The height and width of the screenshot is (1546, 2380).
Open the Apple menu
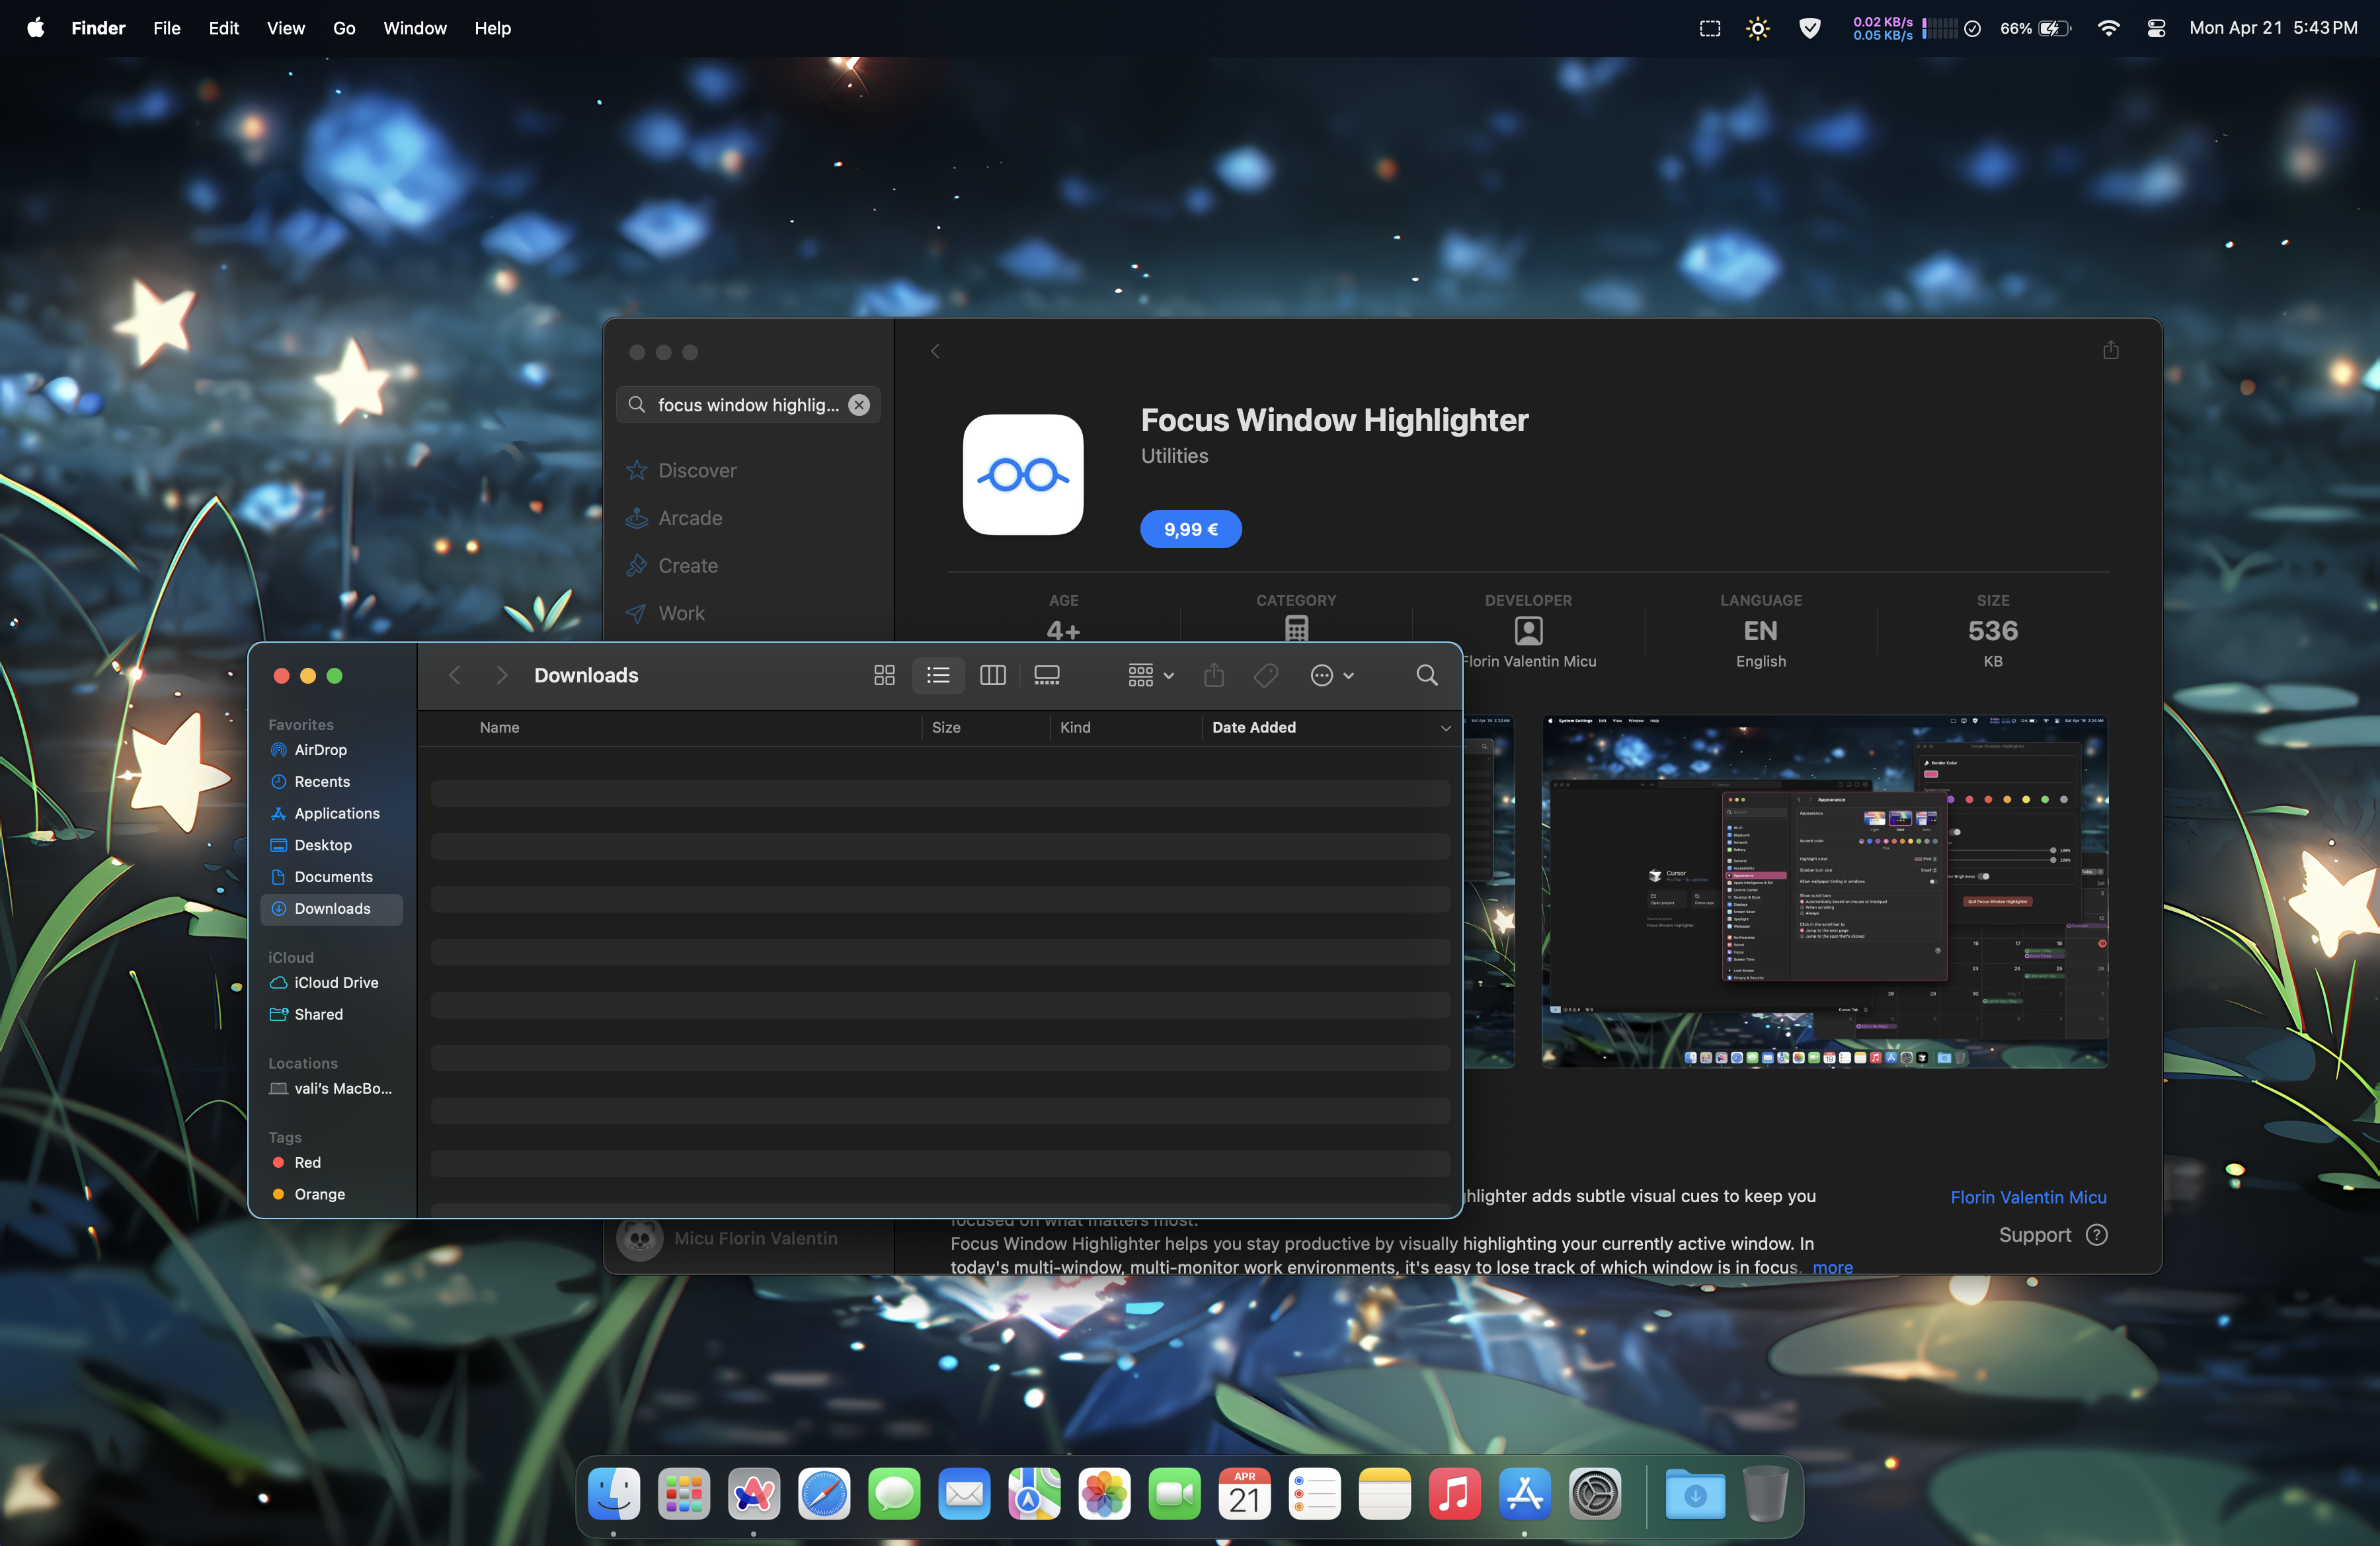(35, 28)
